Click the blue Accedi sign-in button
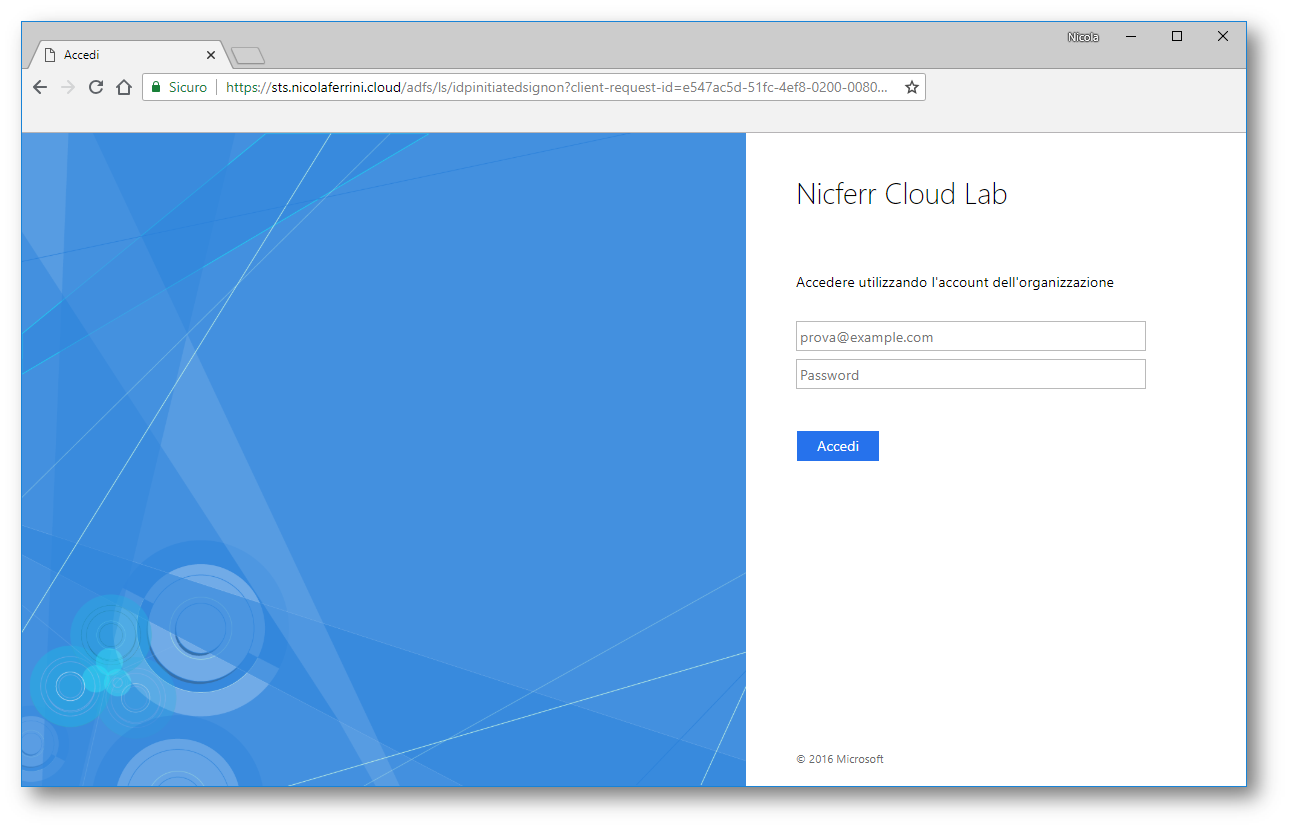Viewport: 1289px width, 829px height. pyautogui.click(x=838, y=446)
